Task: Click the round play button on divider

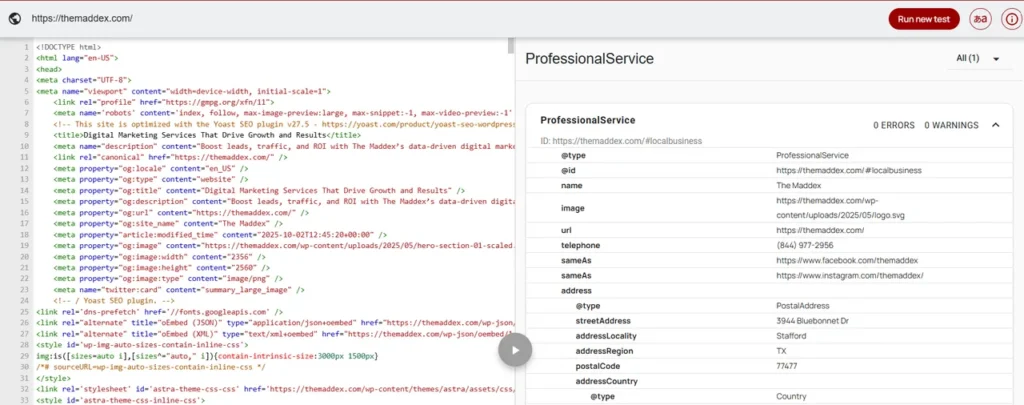Action: [x=515, y=349]
